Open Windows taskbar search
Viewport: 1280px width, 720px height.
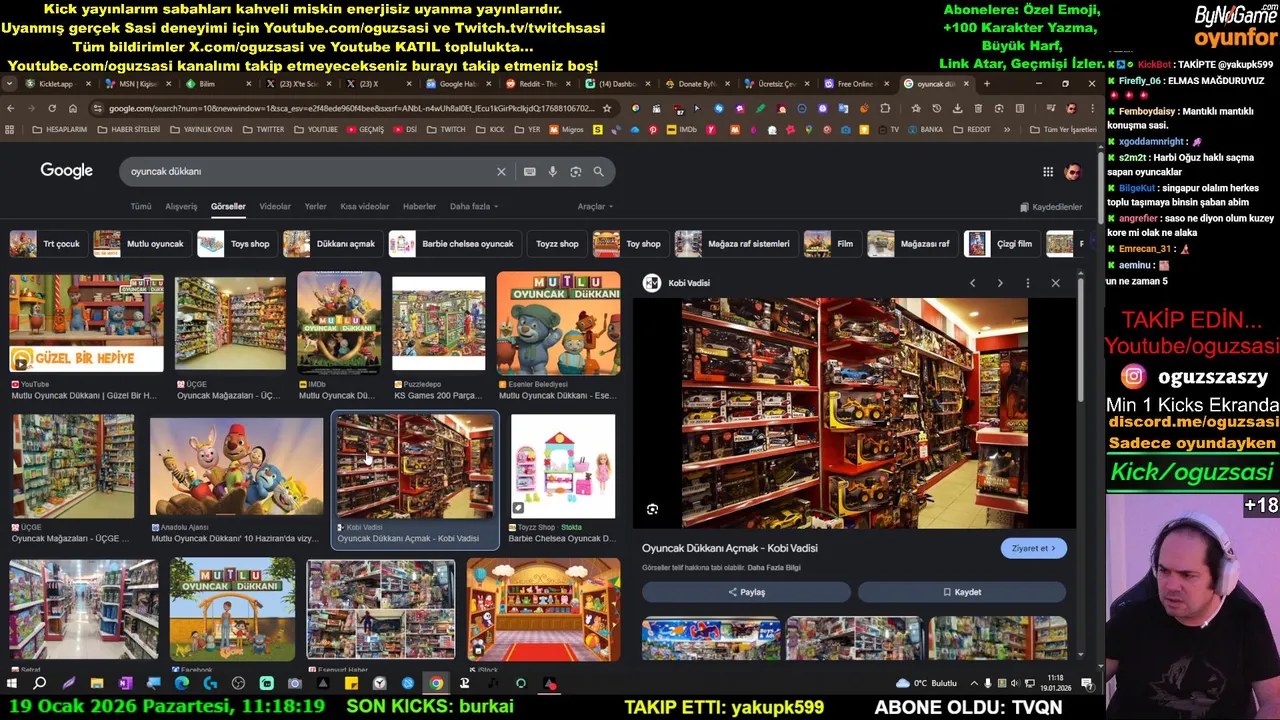39,684
